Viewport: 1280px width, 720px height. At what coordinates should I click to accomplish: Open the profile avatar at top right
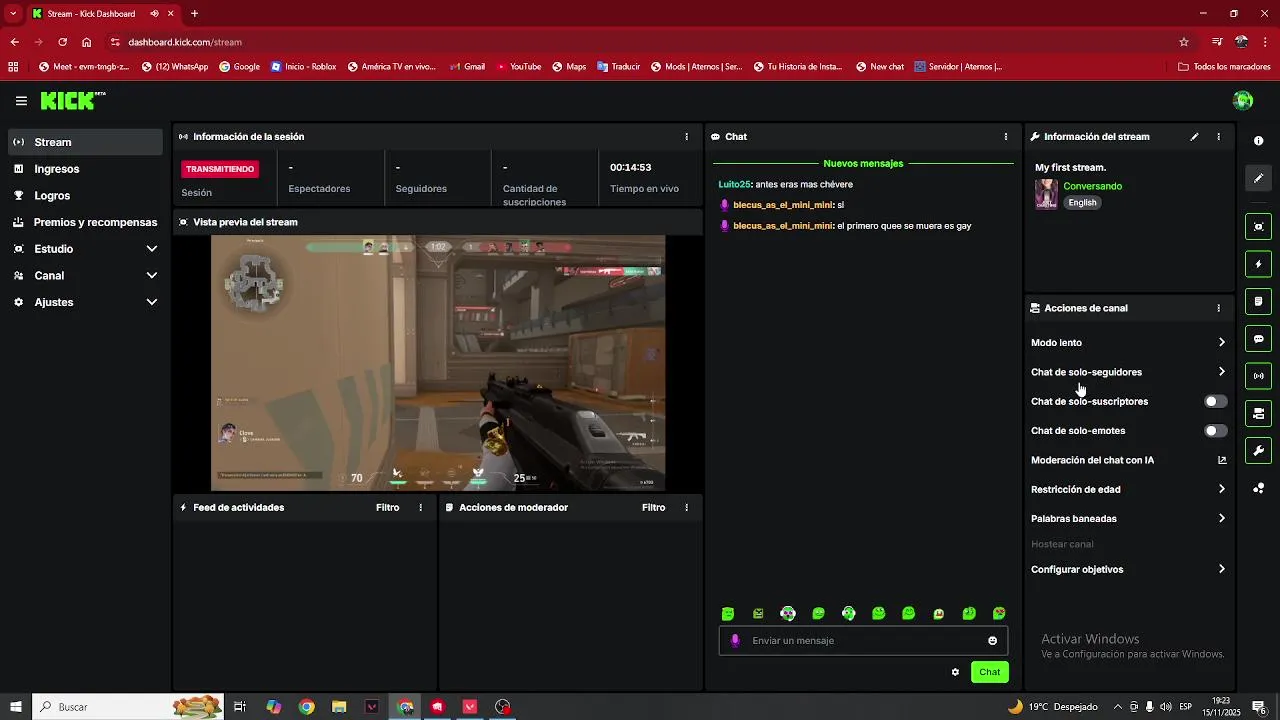click(x=1243, y=100)
